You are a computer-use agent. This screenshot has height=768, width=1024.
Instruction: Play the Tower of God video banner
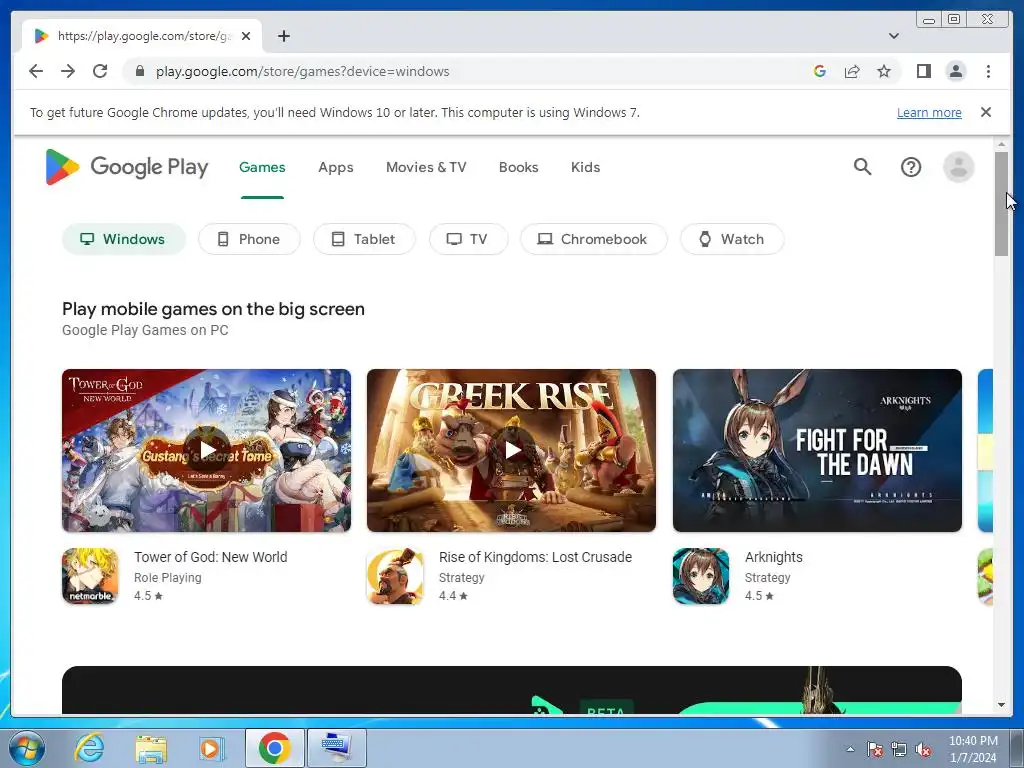[206, 450]
